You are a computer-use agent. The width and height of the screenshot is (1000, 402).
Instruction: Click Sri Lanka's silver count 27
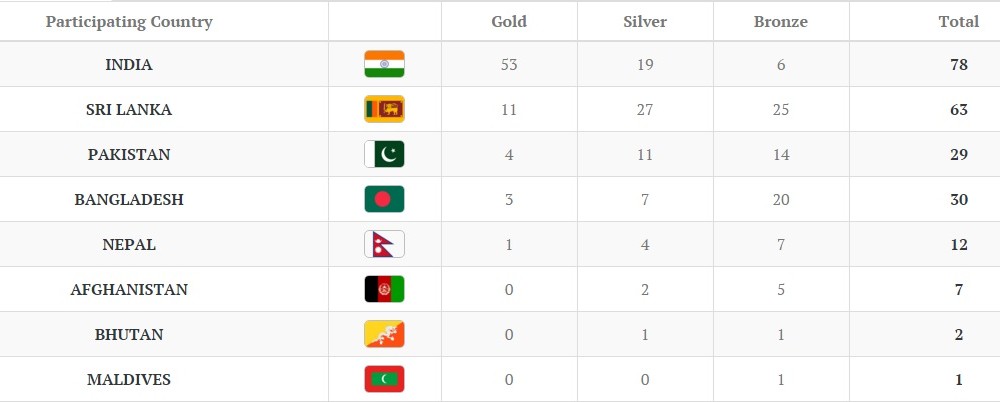point(645,110)
